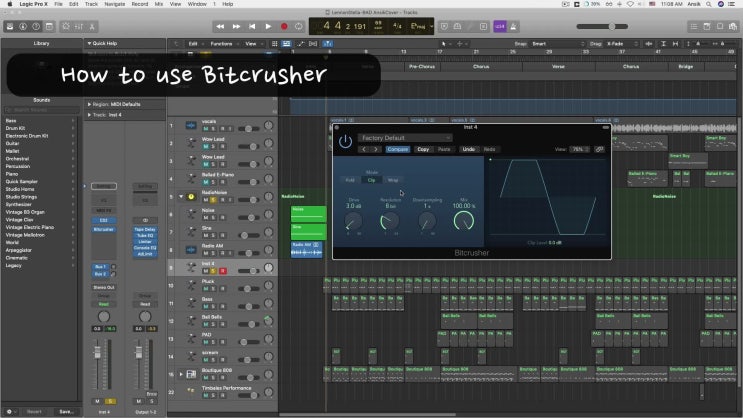Screen dimensions: 743x418
Task: Open the Navigate menu
Action: [x=115, y=4]
